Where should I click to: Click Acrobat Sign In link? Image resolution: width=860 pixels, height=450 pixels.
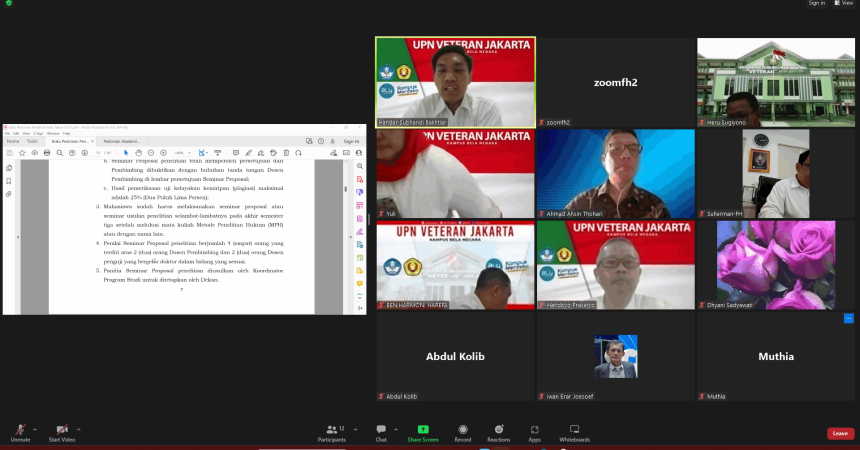coord(351,142)
